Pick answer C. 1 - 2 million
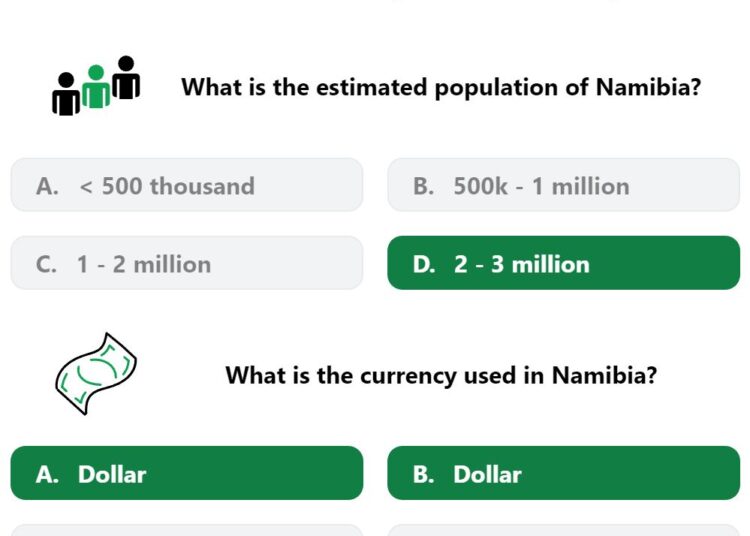The height and width of the screenshot is (536, 750). 187,263
